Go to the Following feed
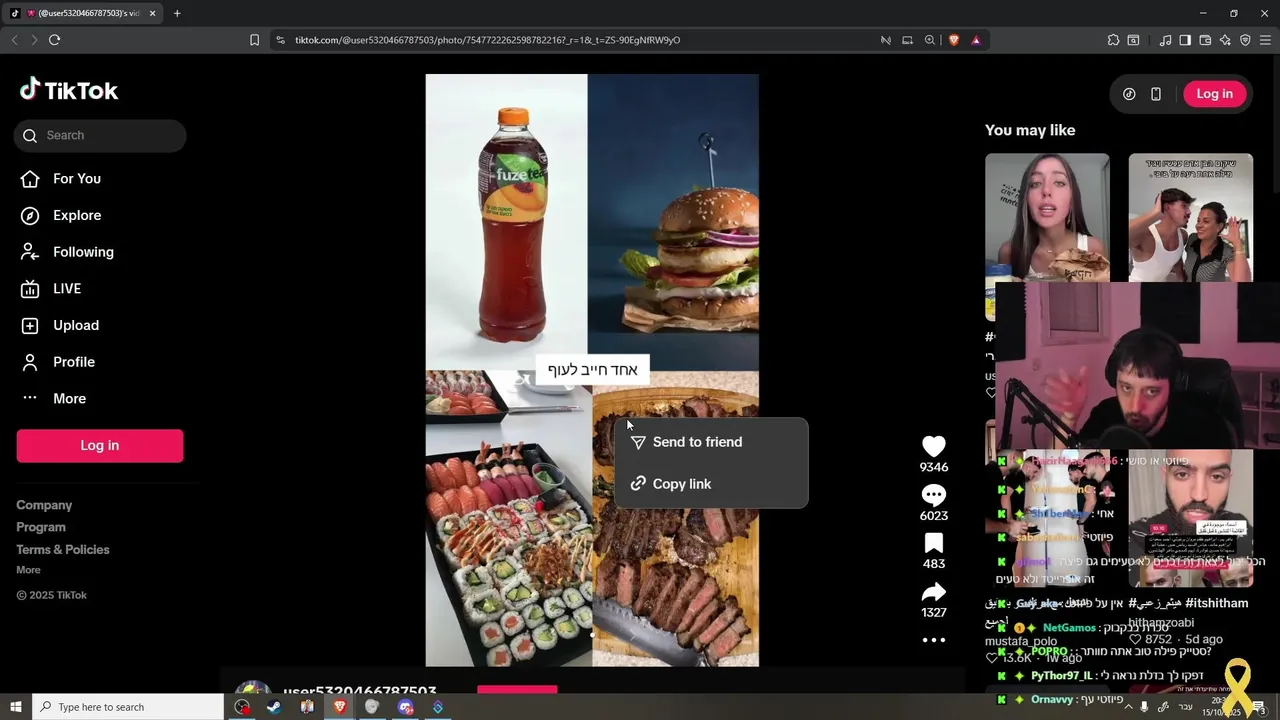 point(83,252)
